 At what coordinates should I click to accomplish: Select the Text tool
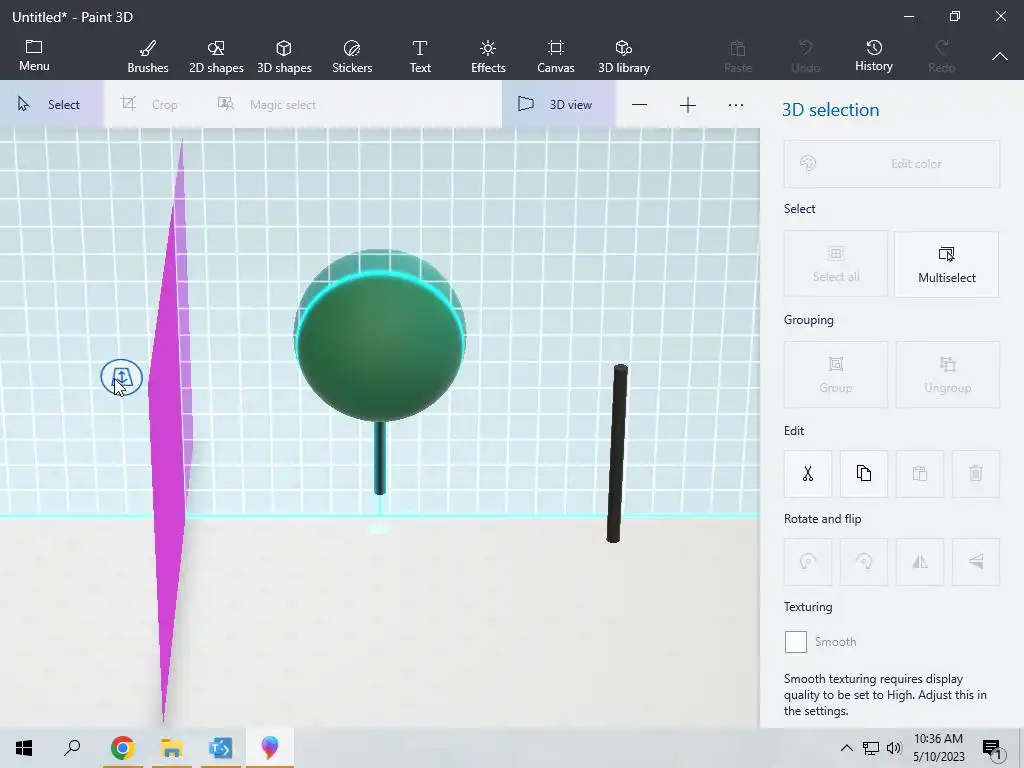420,57
